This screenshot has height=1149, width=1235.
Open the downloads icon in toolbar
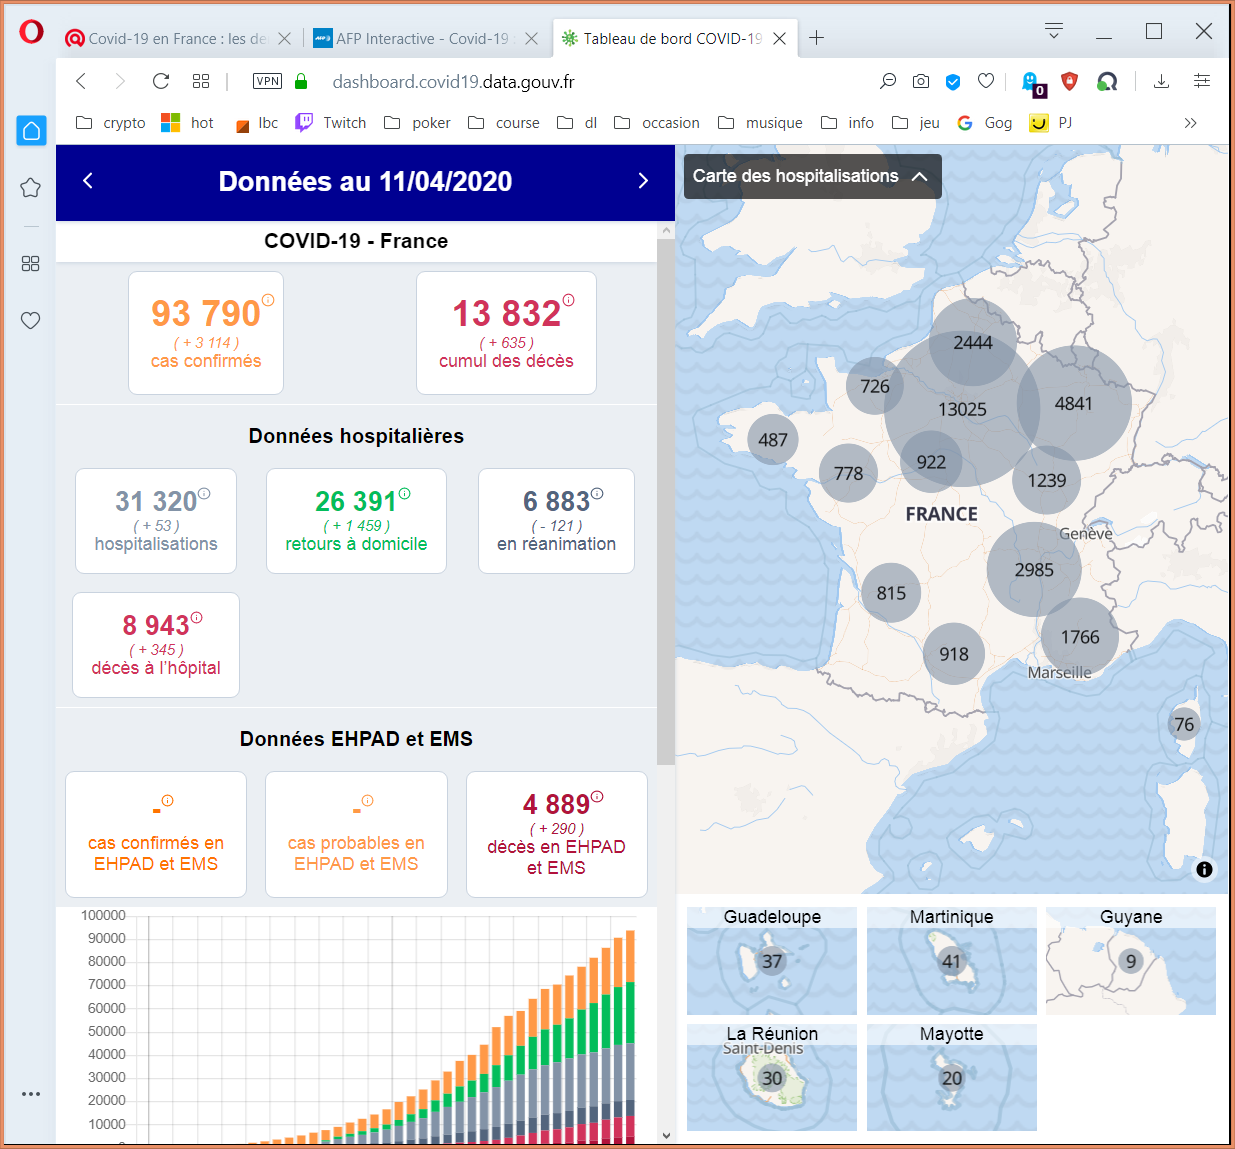click(1161, 81)
